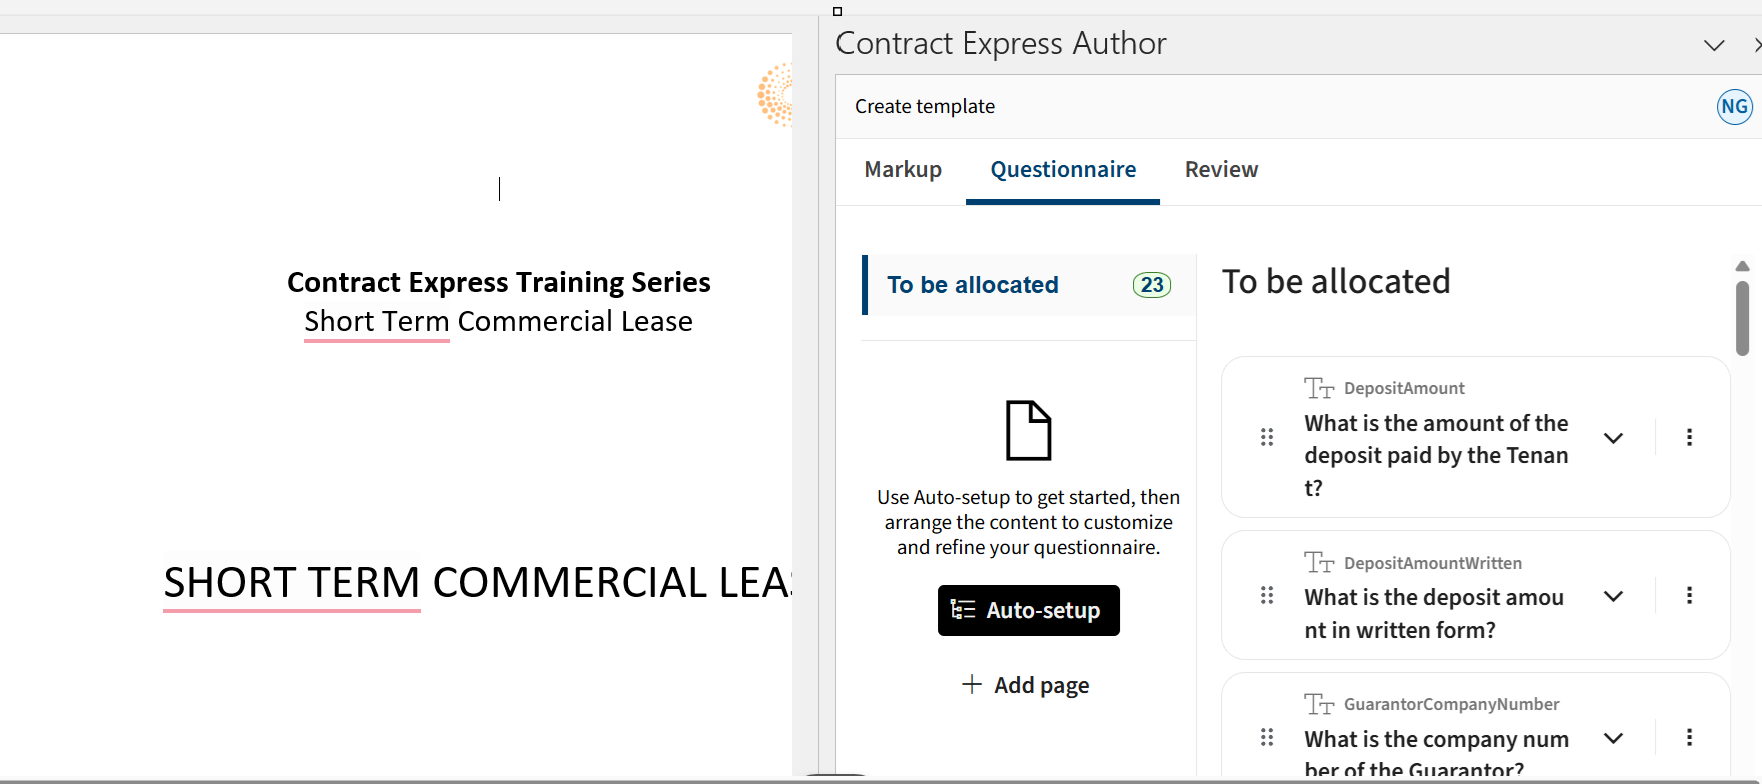Image resolution: width=1762 pixels, height=784 pixels.
Task: Open kebab menu for DepositAmount question
Action: [x=1689, y=437]
